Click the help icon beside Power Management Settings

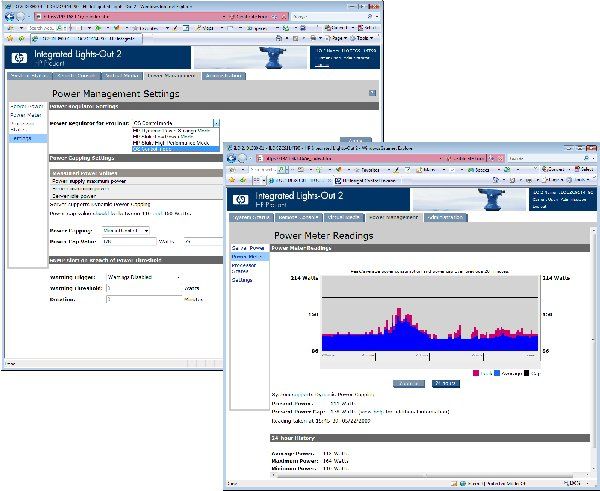click(372, 93)
